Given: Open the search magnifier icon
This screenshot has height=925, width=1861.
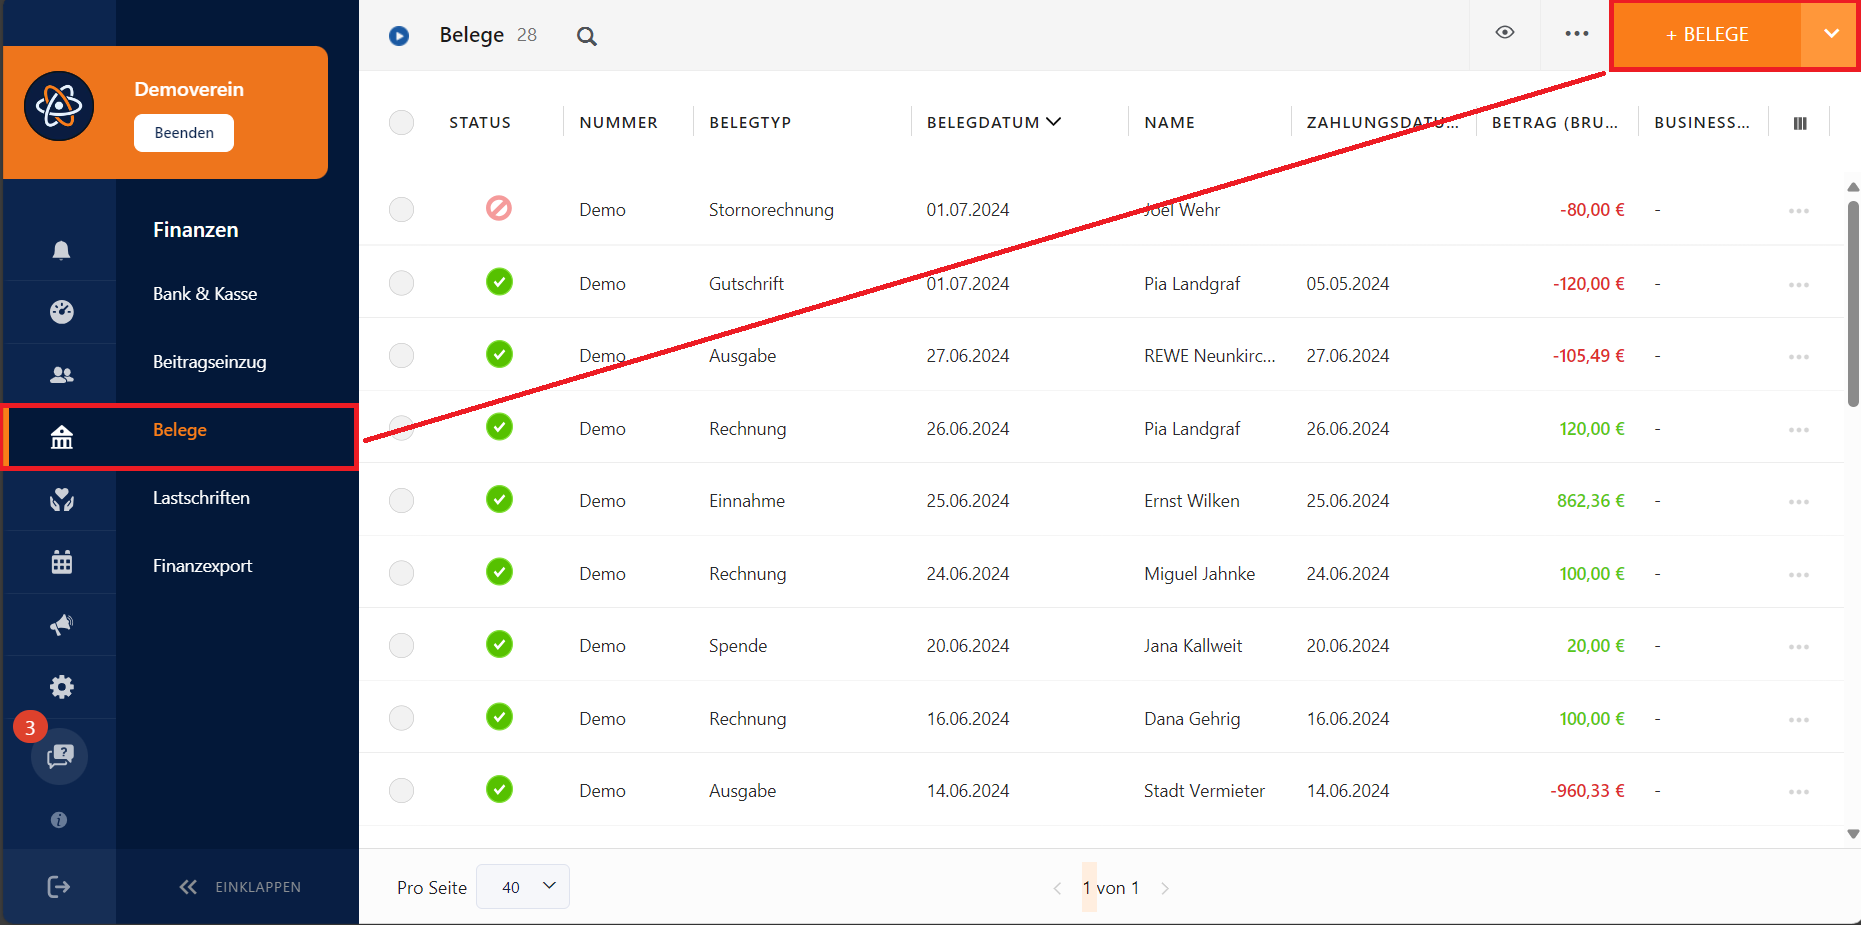Looking at the screenshot, I should pos(587,36).
